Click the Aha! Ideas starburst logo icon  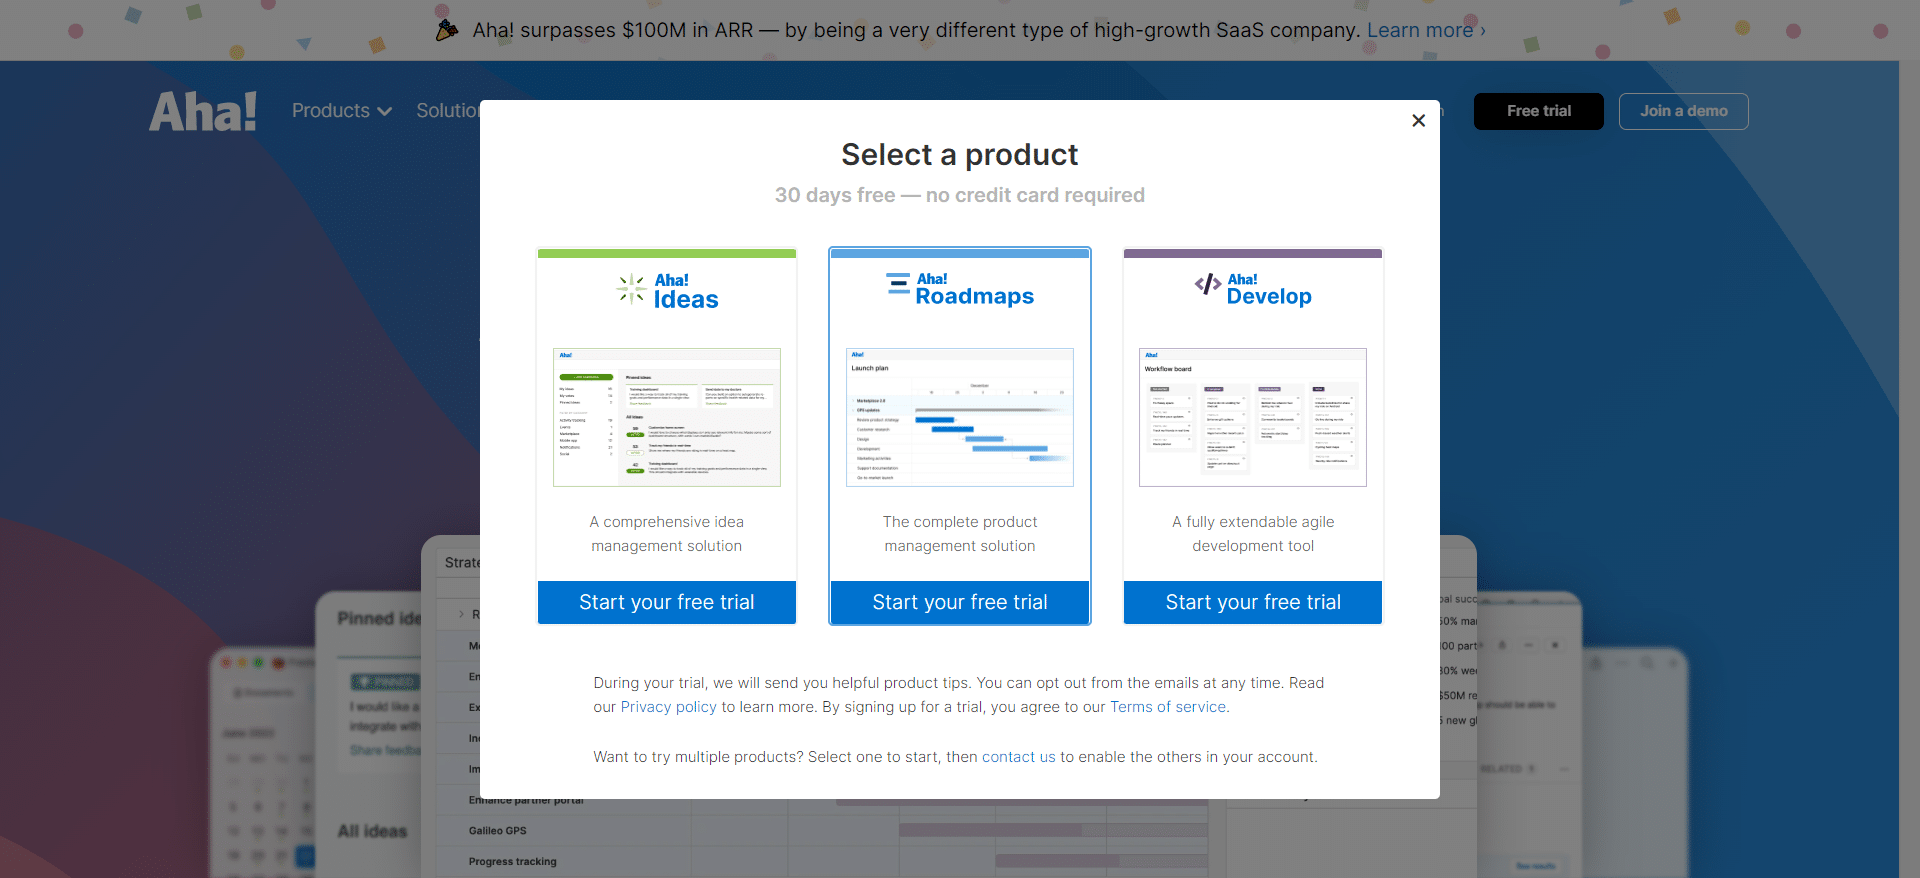(x=631, y=289)
